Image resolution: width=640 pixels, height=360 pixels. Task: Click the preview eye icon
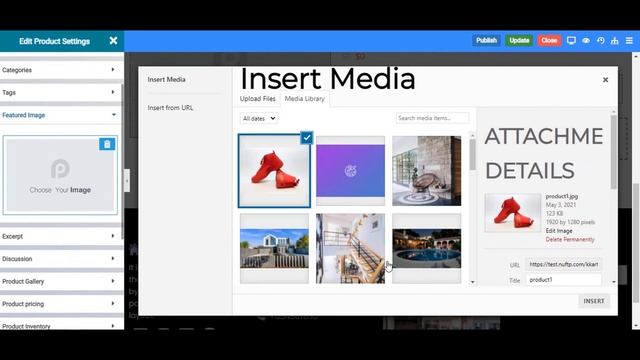tap(586, 40)
